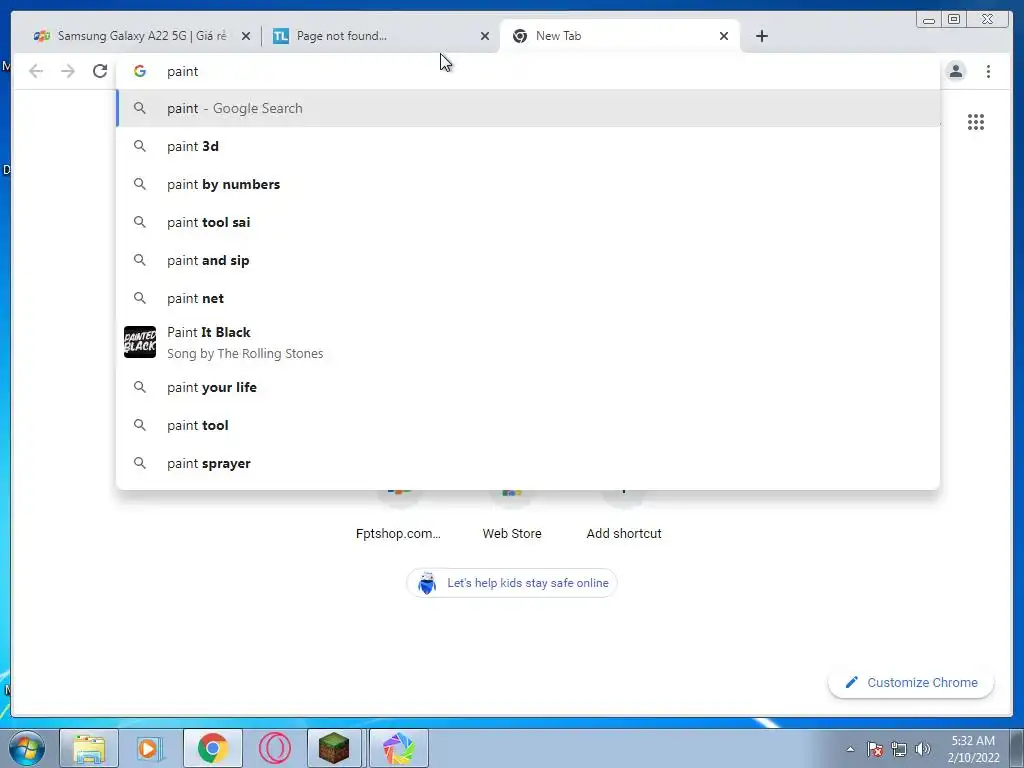Choose paint - Google Search suggestion
This screenshot has height=768, width=1024.
[528, 108]
